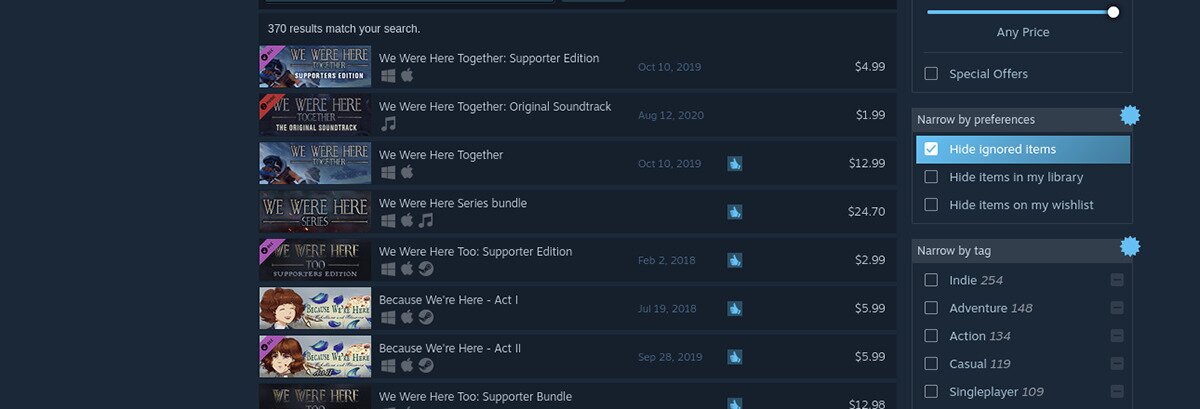Tick the Adventure tag checkbox
Viewport: 1200px width, 409px height.
pyautogui.click(x=931, y=308)
